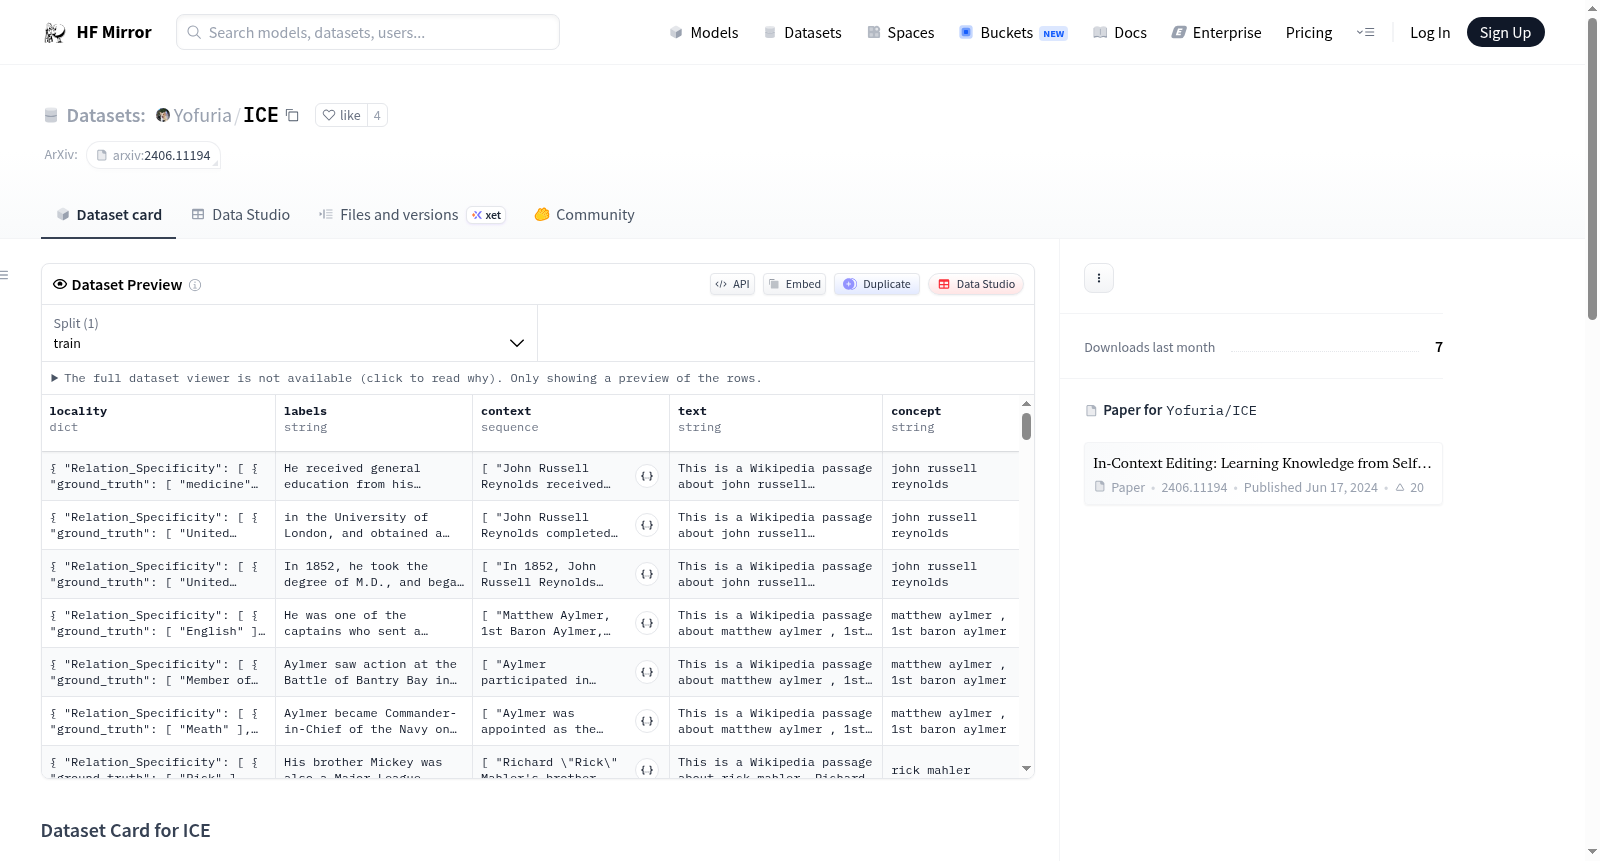Go to Models in the navigation
The width and height of the screenshot is (1600, 861).
click(x=704, y=33)
